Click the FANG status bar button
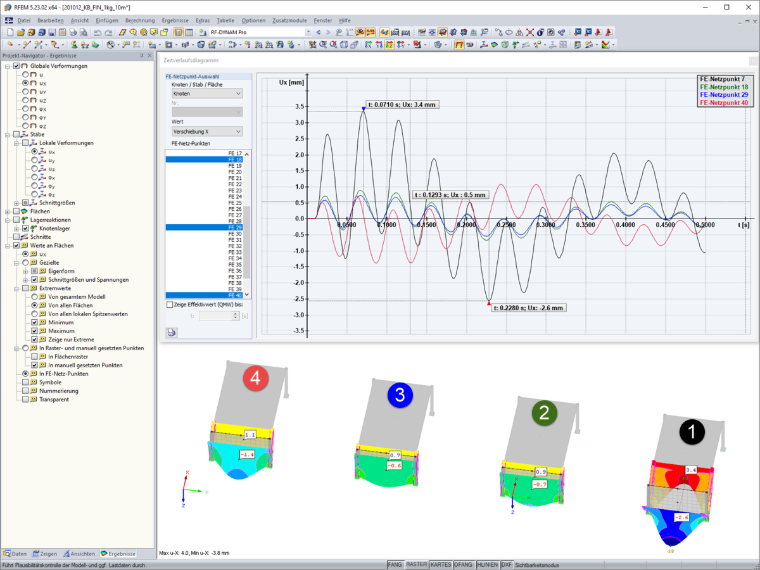This screenshot has height=570, width=760. pyautogui.click(x=395, y=565)
